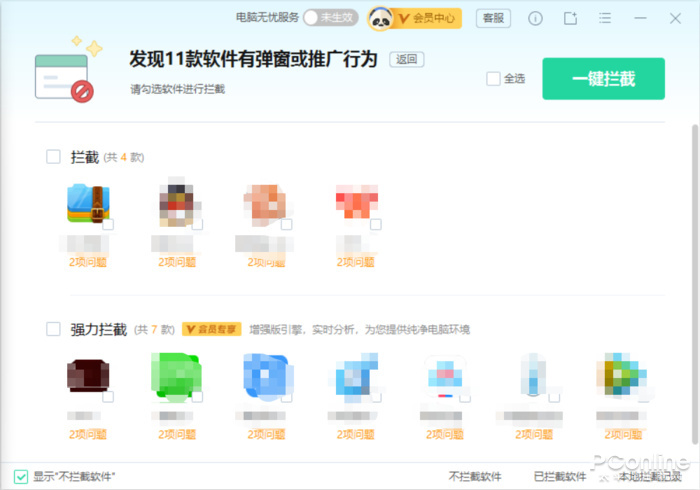This screenshot has width=700, height=490.
Task: Tick checkbox on the green software
Action: [197, 396]
